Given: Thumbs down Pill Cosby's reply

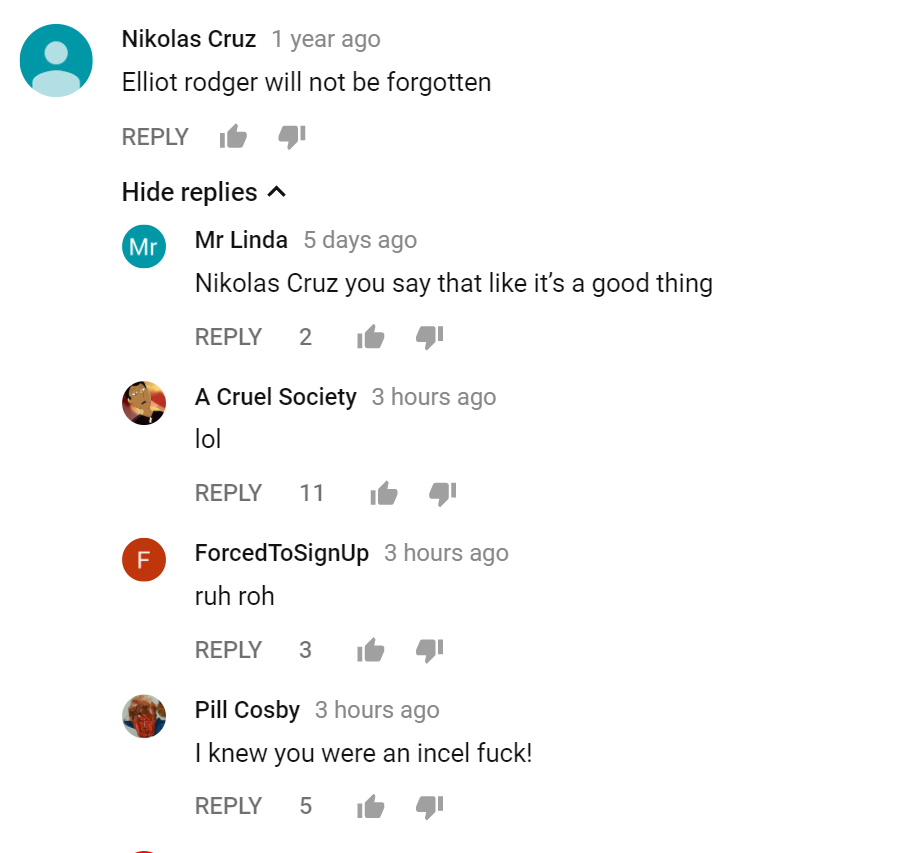Looking at the screenshot, I should point(430,807).
